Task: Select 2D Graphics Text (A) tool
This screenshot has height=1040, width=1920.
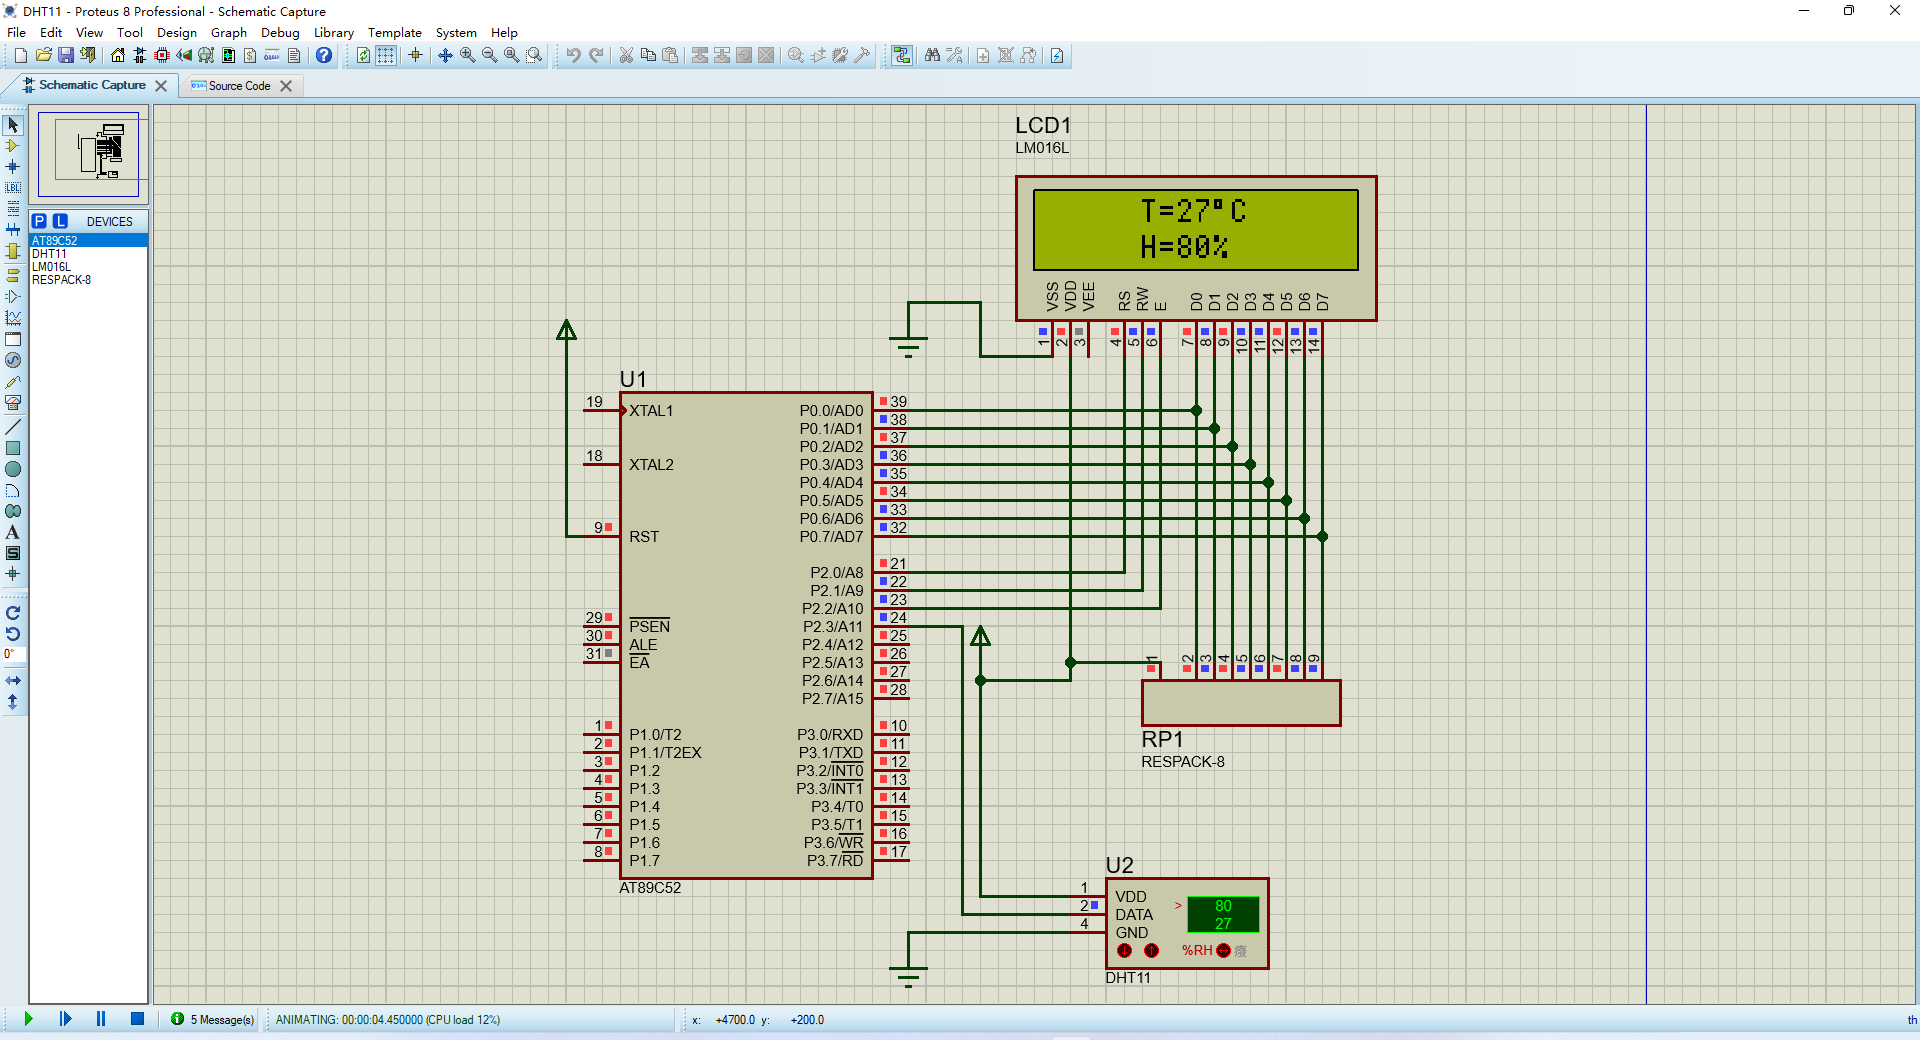Action: (13, 532)
